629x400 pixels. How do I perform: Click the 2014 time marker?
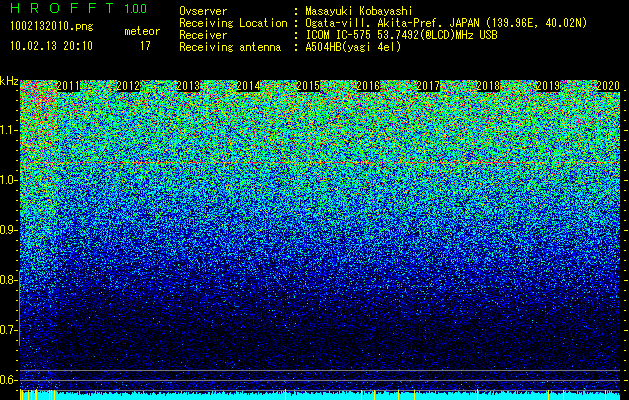[x=248, y=86]
